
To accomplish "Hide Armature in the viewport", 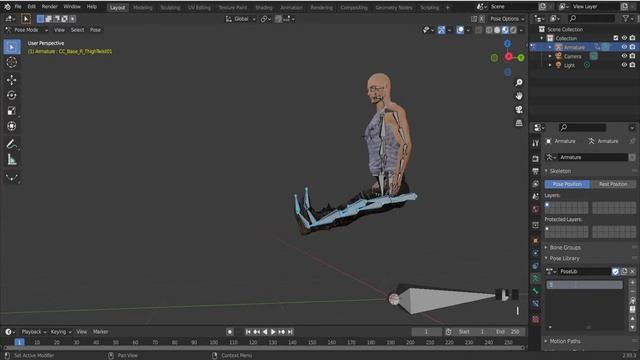I will pyautogui.click(x=624, y=47).
